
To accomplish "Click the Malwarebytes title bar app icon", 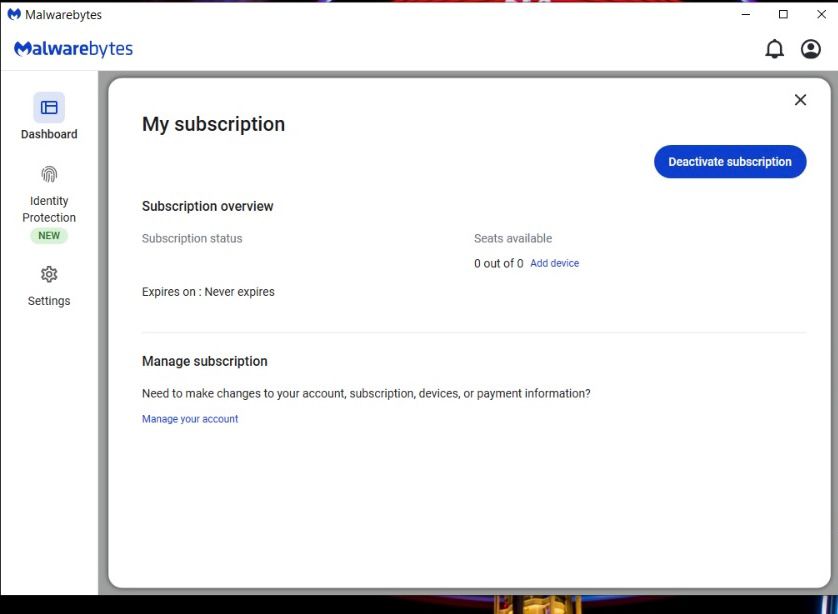I will point(14,14).
